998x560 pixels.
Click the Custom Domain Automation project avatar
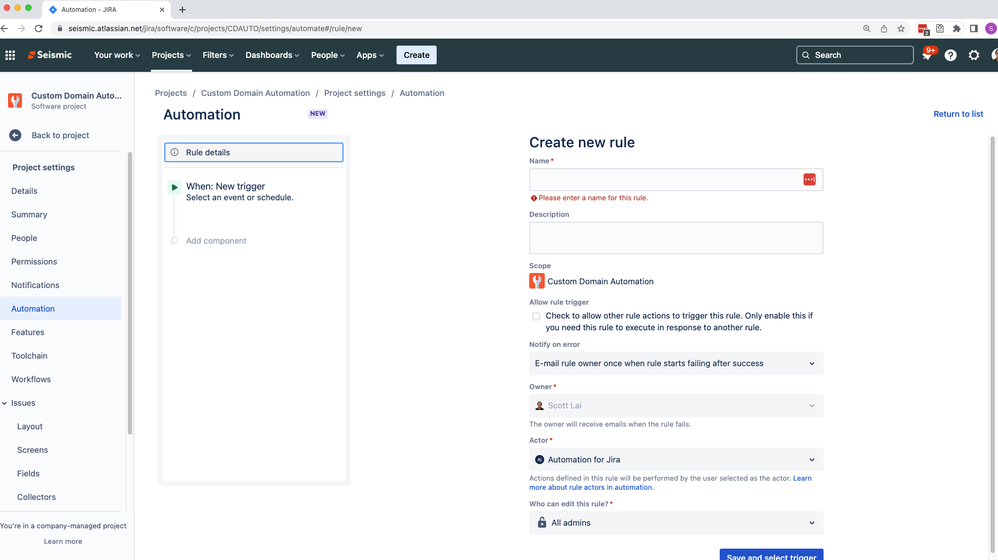tap(15, 101)
